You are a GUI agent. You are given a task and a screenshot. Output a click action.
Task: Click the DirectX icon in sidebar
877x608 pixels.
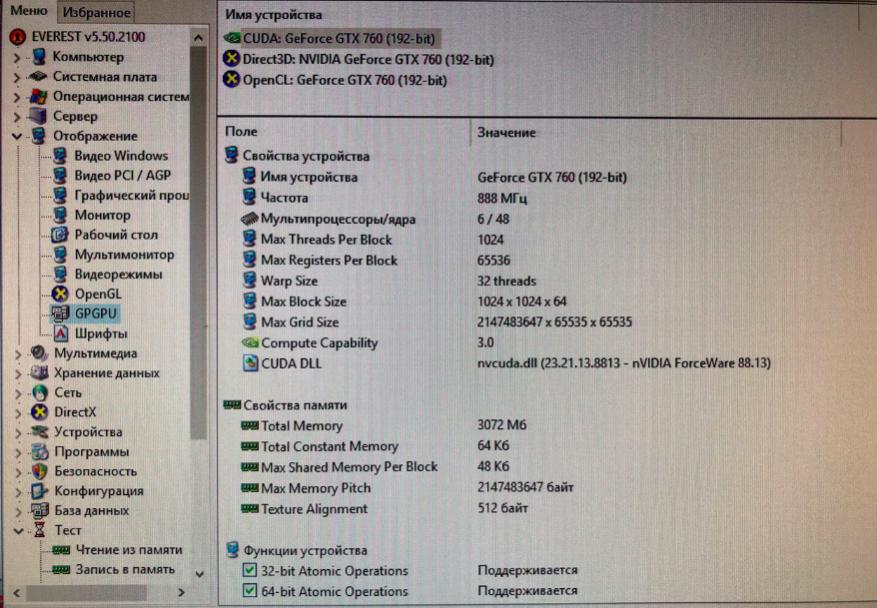(x=40, y=412)
